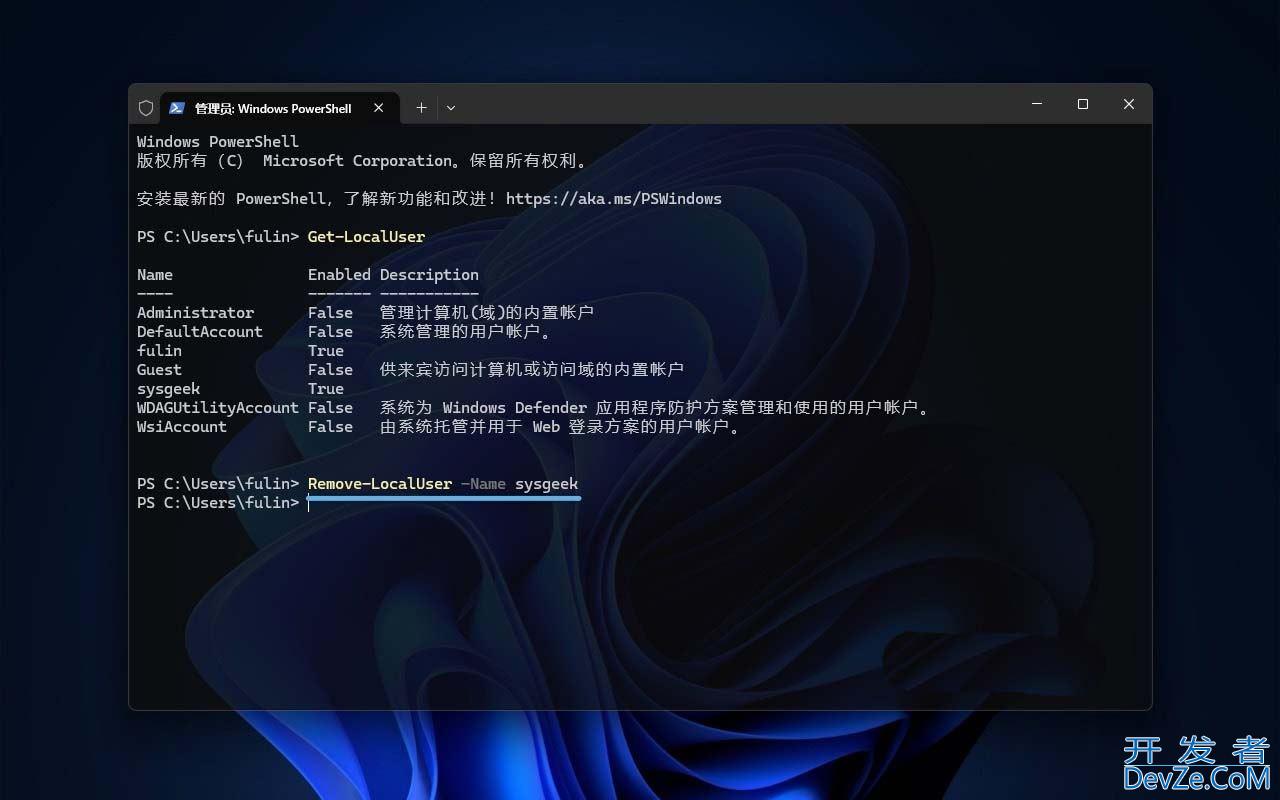Click the admin shield icon in the title bar
The width and height of the screenshot is (1280, 800).
pyautogui.click(x=146, y=108)
